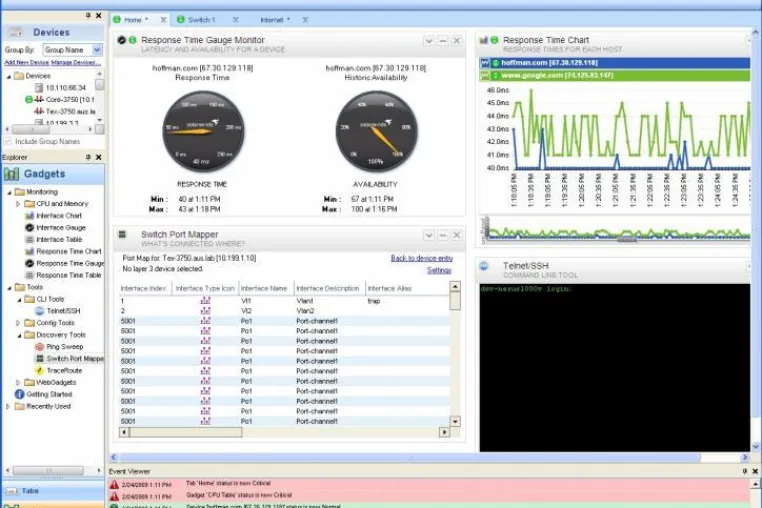762x508 pixels.
Task: Launch the Telnet/SSH tool from tree
Action: click(63, 311)
